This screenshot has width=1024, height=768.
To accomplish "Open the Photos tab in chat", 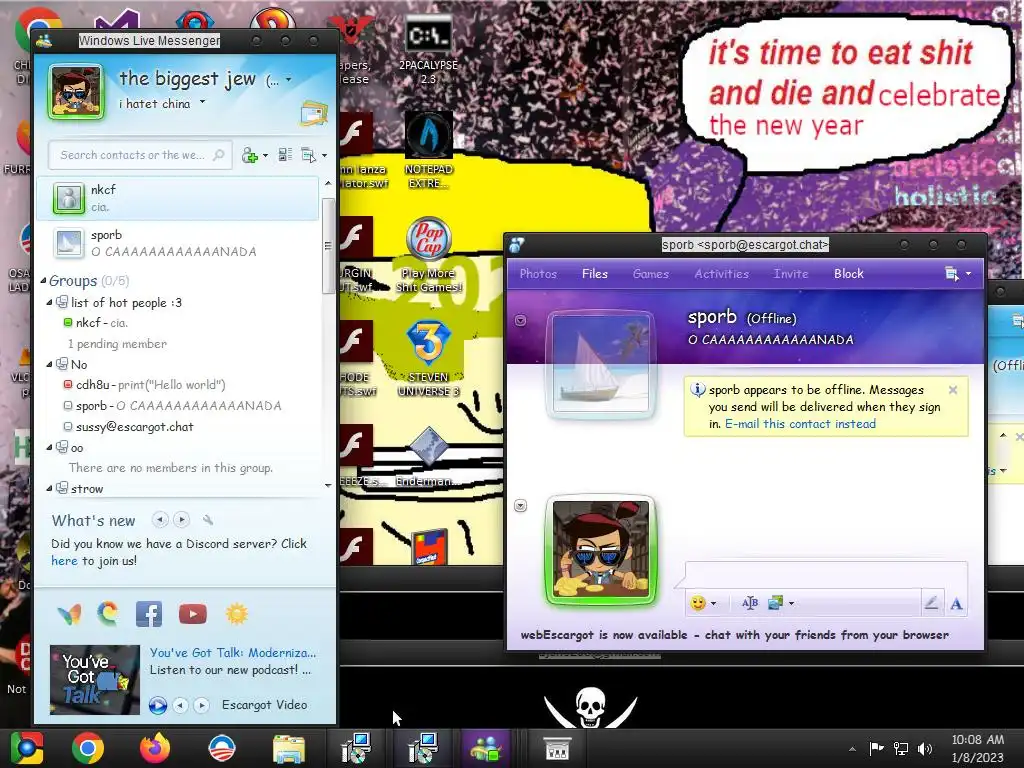I will pos(538,274).
